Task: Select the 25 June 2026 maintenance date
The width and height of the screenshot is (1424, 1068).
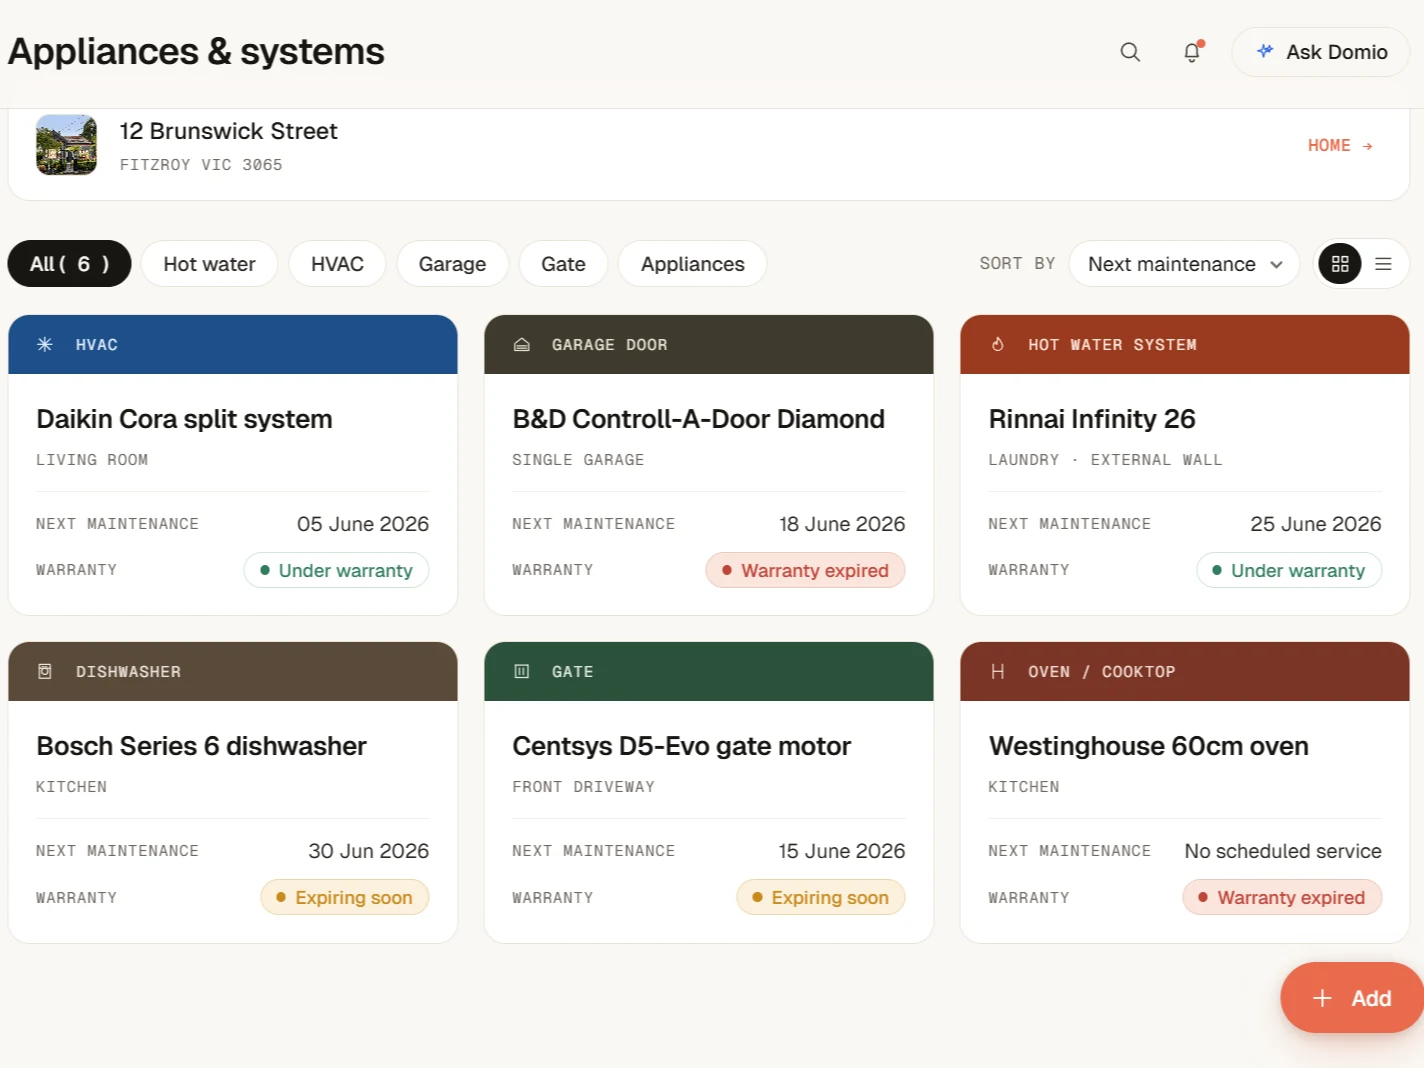Action: click(x=1316, y=524)
